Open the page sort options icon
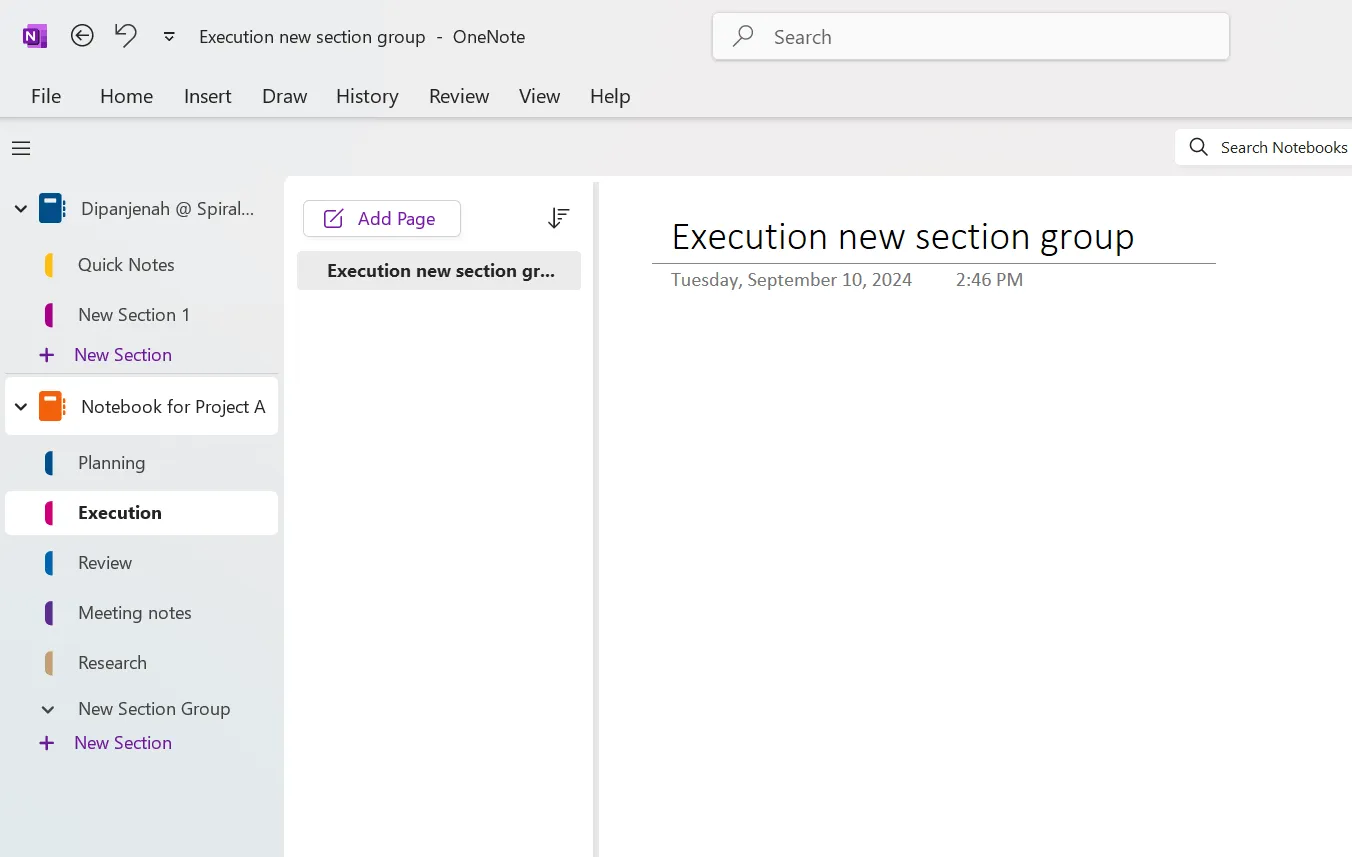 click(x=558, y=218)
